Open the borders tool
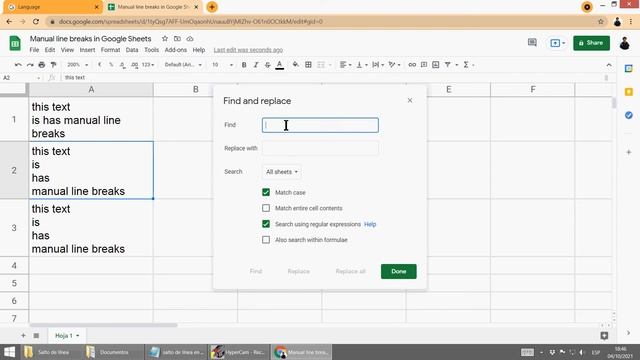The width and height of the screenshot is (640, 360). tap(308, 65)
